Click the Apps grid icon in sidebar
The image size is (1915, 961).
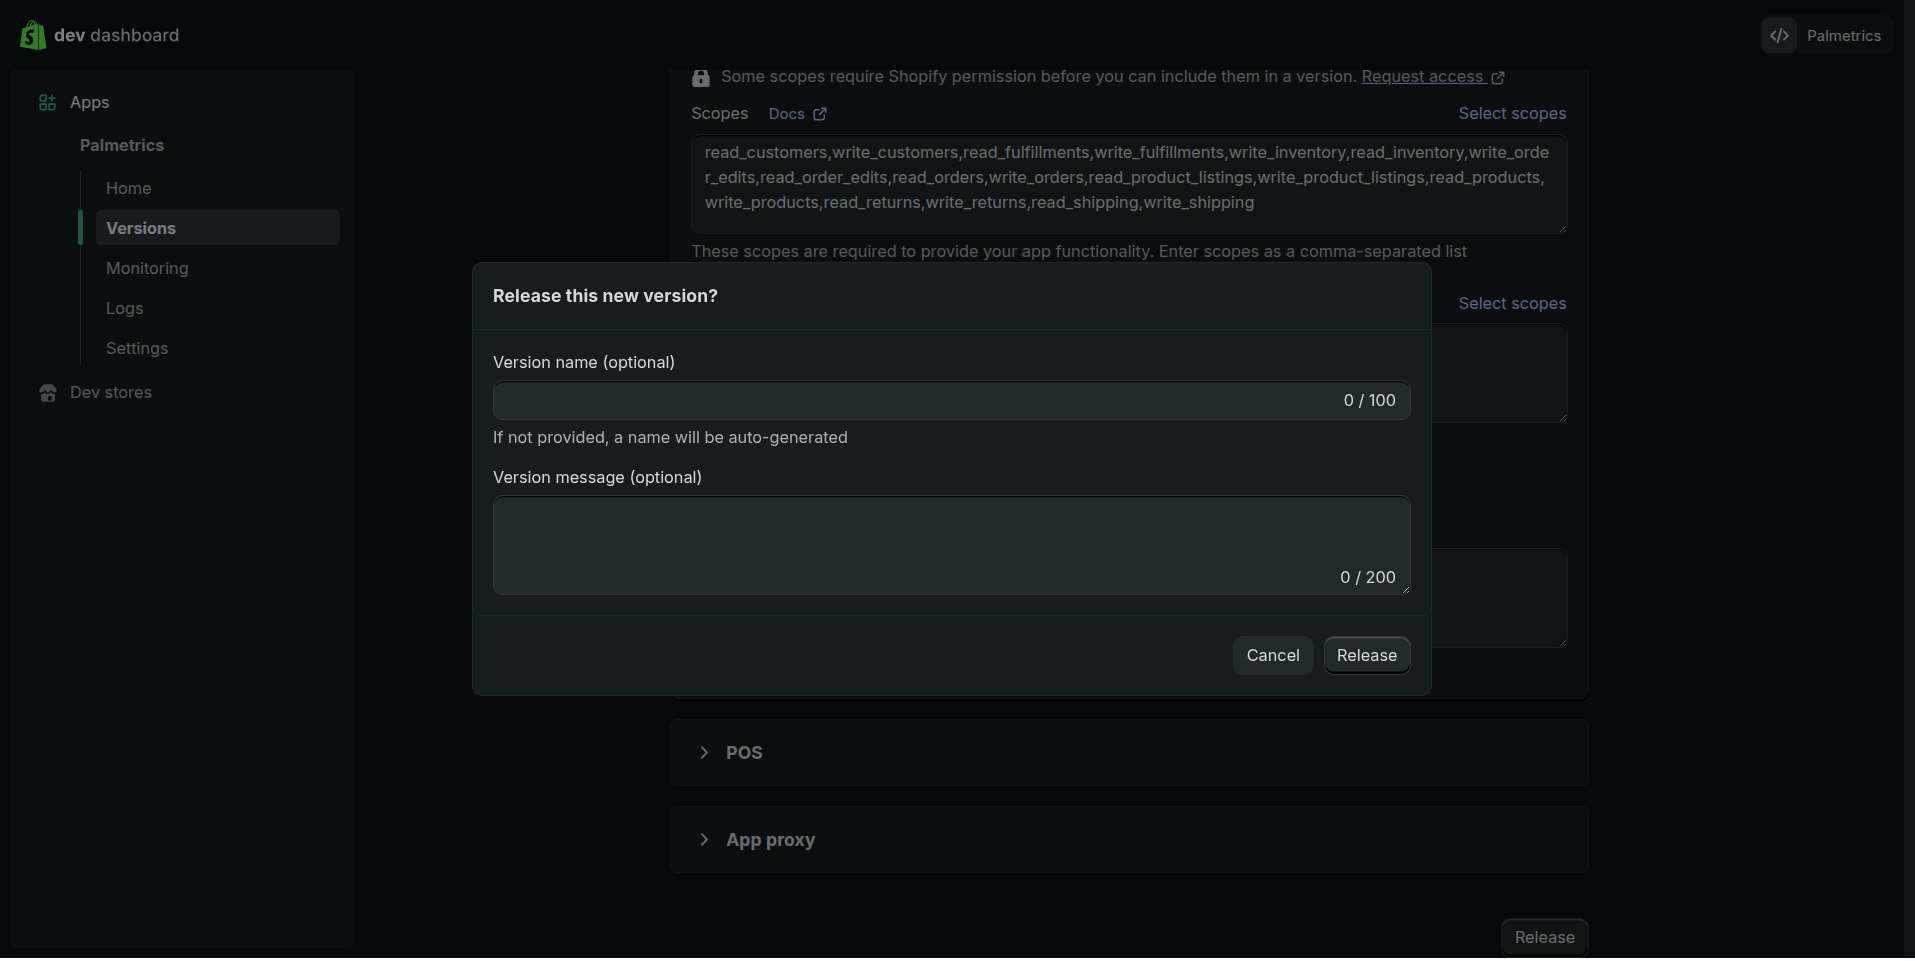coord(47,103)
